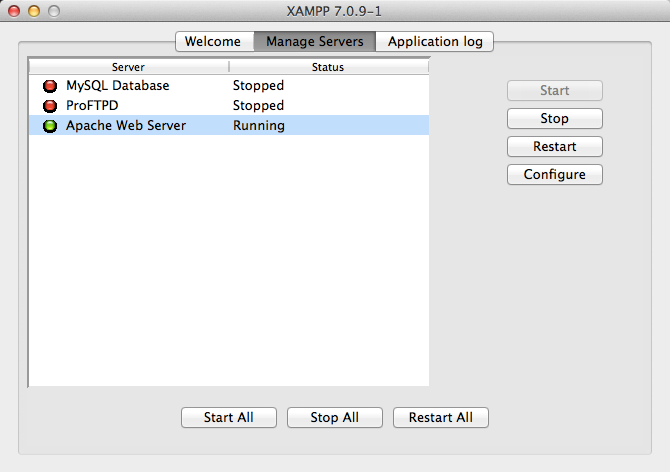This screenshot has width=670, height=472.
Task: Stop the selected Apache server
Action: coord(555,118)
